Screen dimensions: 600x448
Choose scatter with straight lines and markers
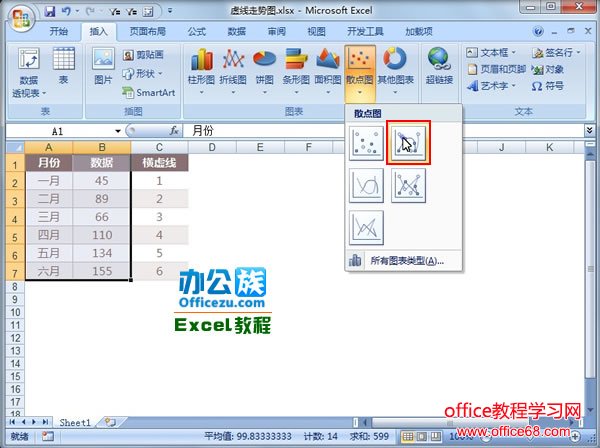point(409,186)
